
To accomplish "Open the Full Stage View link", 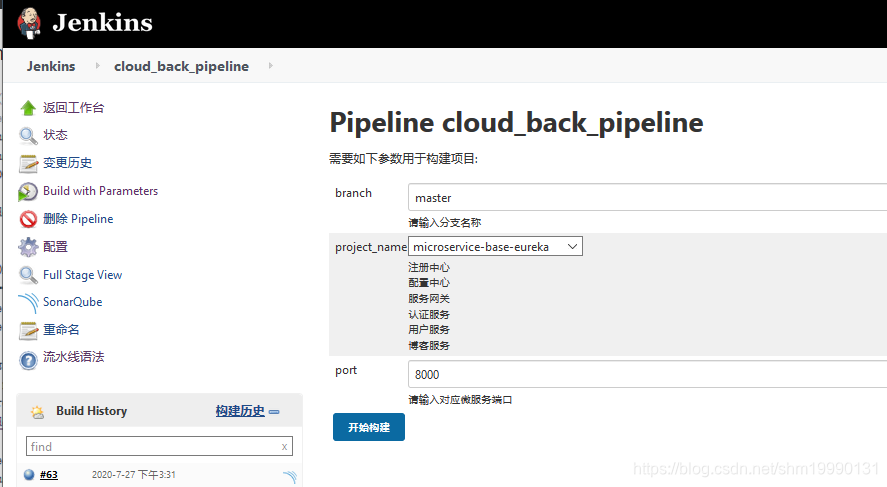I will pyautogui.click(x=83, y=275).
